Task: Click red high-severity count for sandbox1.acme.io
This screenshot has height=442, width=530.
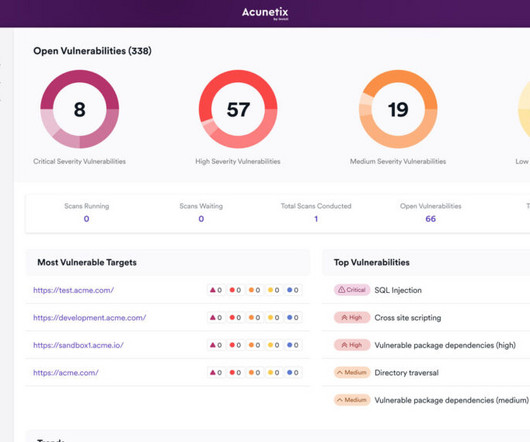Action: pos(235,345)
